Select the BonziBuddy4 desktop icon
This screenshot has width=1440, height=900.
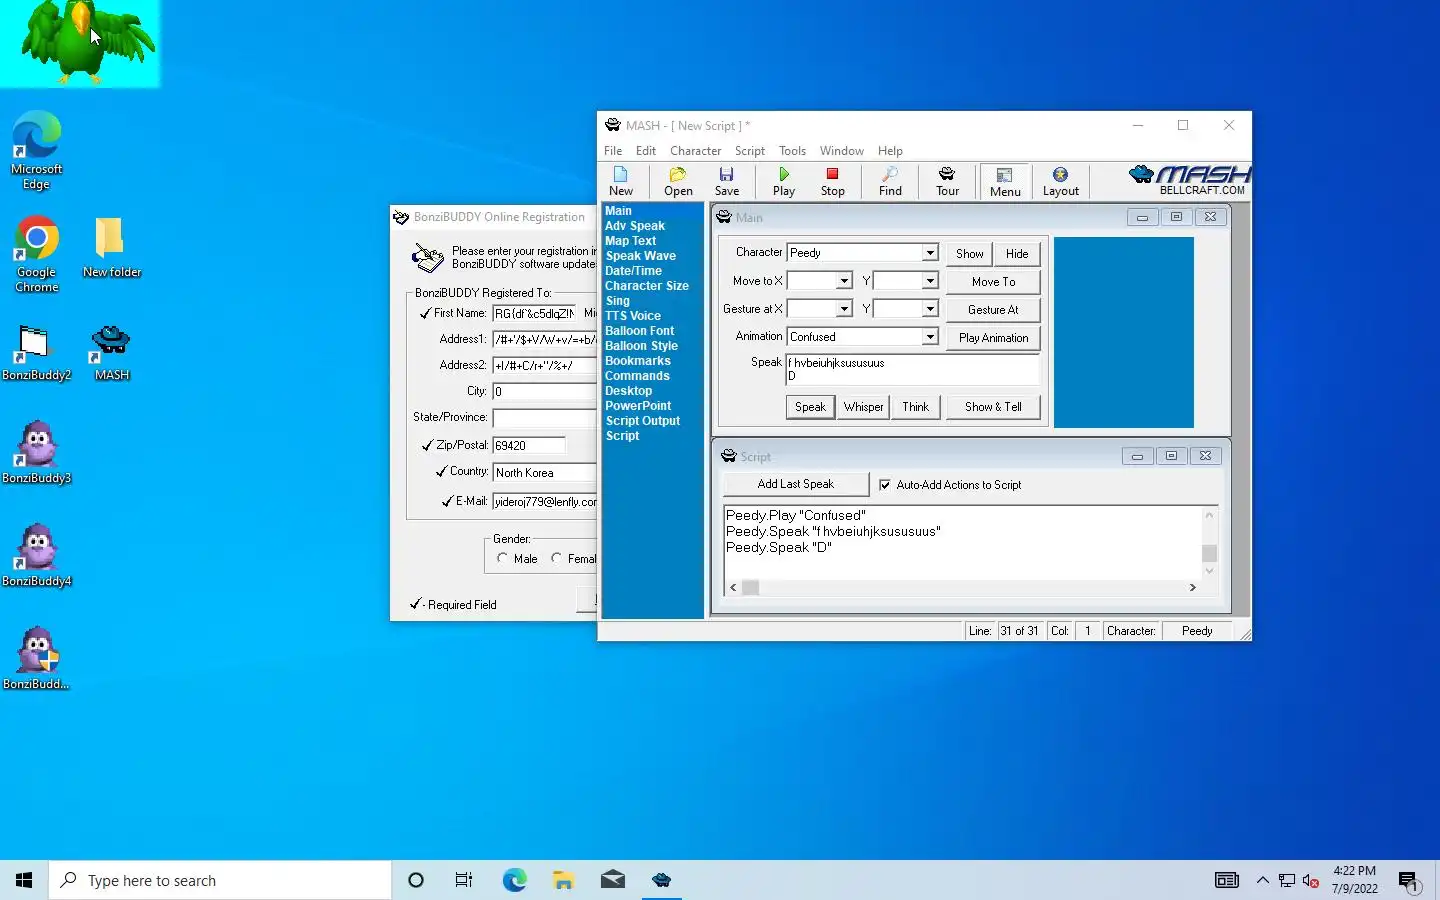tap(36, 555)
